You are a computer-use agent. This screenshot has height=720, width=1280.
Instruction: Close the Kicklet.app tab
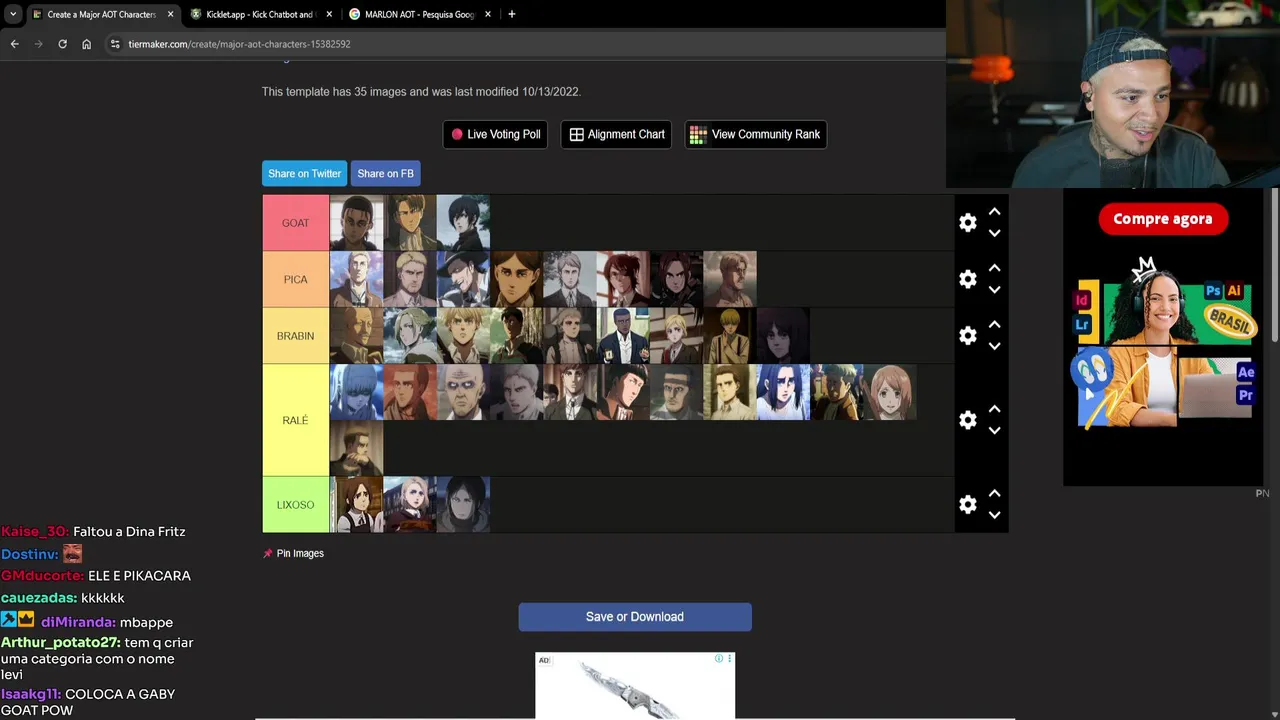coord(328,14)
